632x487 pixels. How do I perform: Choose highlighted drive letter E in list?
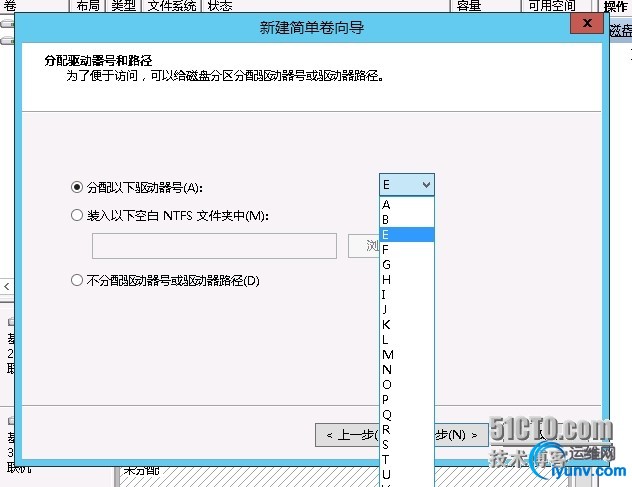407,235
